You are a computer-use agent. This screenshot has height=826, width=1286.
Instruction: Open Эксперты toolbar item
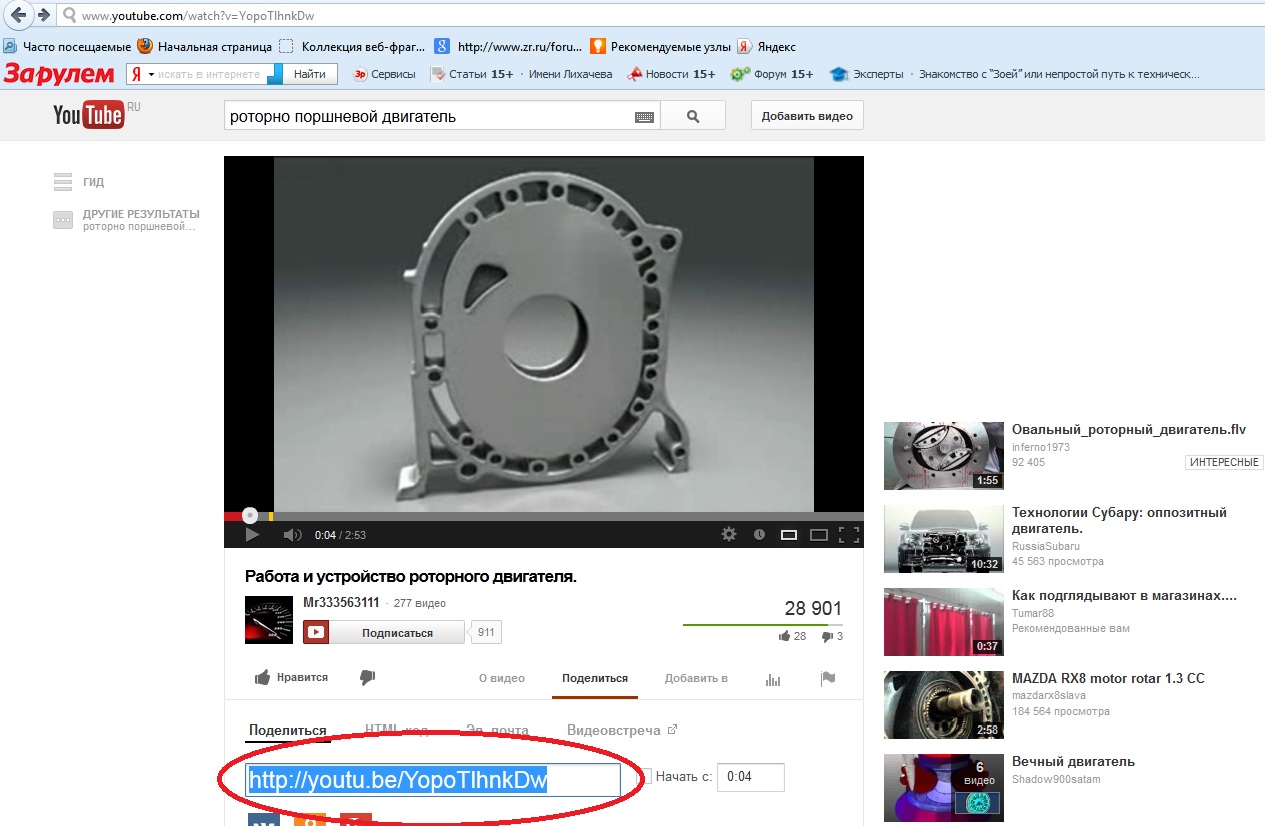(x=866, y=74)
